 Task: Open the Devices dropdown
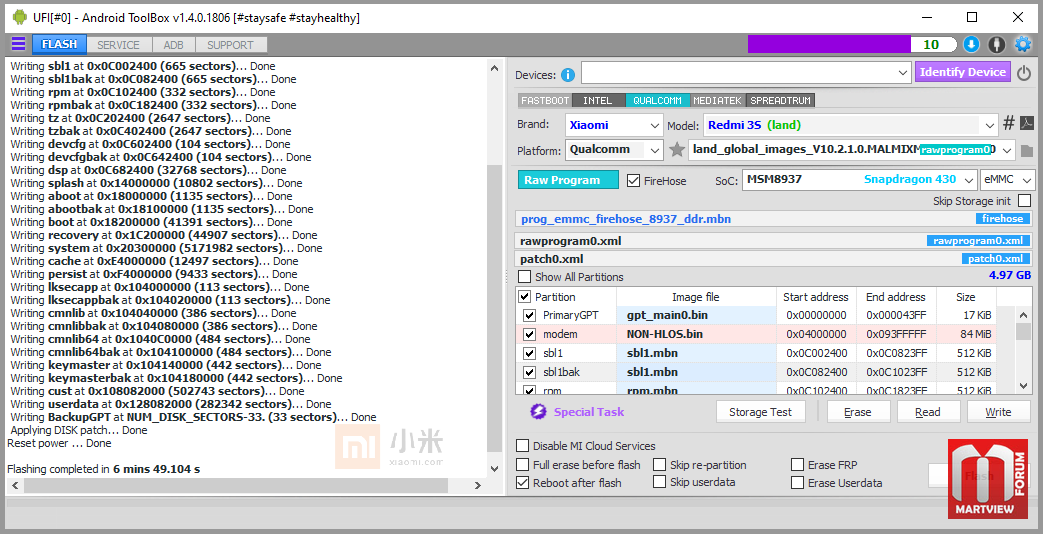tap(746, 72)
